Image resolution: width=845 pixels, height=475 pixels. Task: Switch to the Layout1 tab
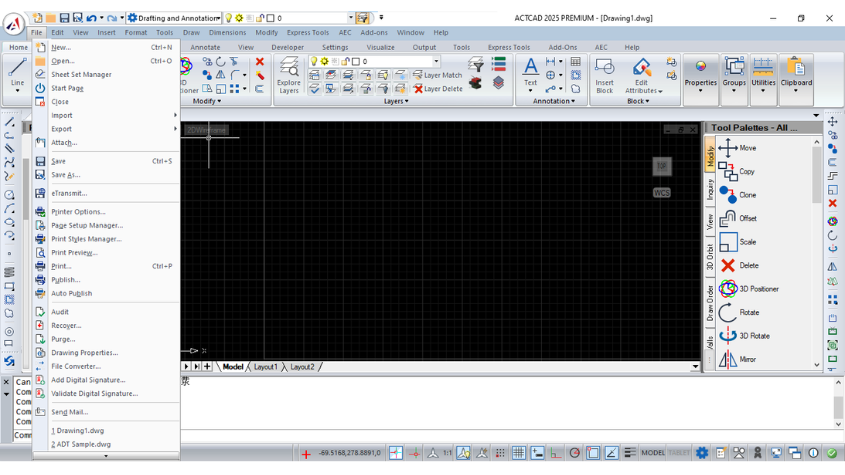click(x=266, y=367)
